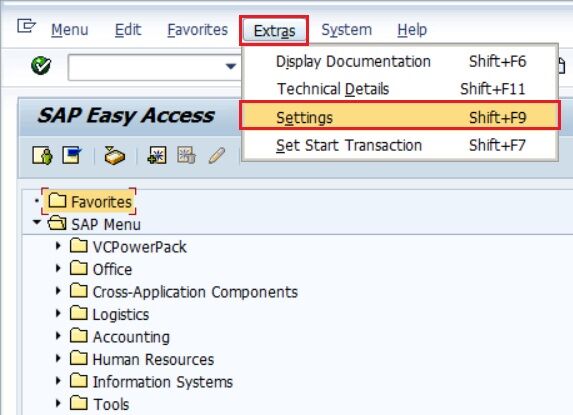Expand the Human Resources folder arrow
Screen dimensions: 573x415
point(58,358)
